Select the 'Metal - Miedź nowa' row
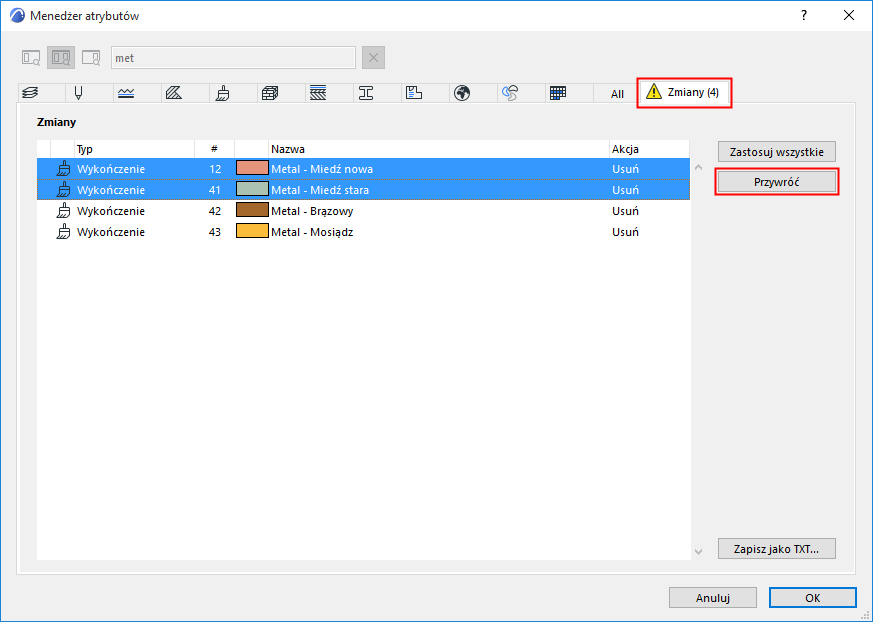The image size is (873, 622). pos(364,169)
